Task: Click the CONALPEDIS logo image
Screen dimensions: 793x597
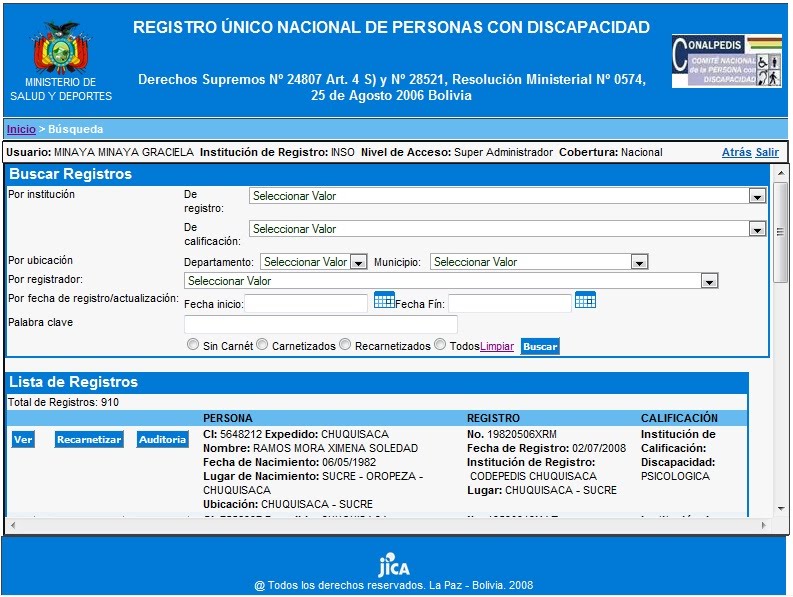Action: click(x=726, y=61)
